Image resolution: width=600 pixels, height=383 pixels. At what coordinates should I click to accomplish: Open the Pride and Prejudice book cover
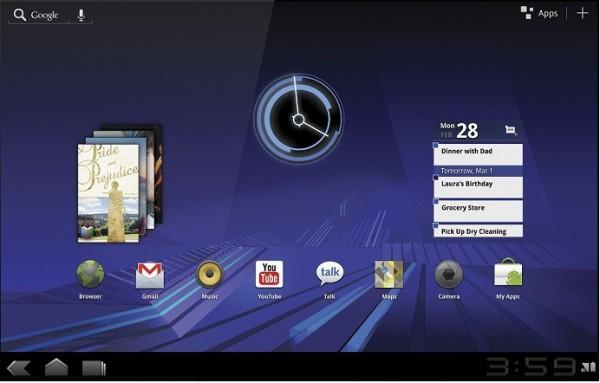(x=108, y=193)
